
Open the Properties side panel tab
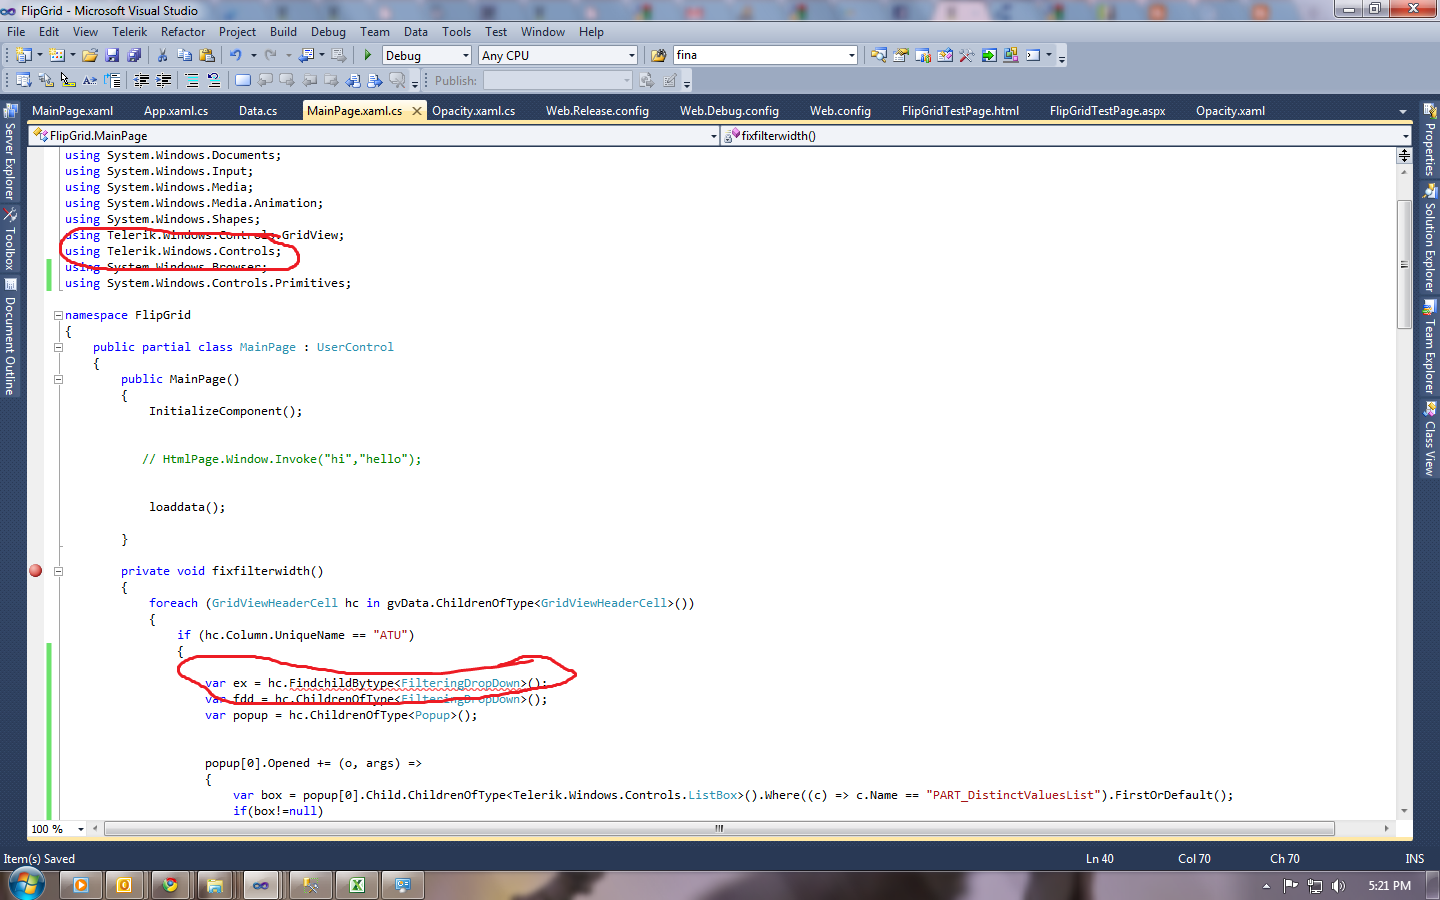(x=1430, y=140)
